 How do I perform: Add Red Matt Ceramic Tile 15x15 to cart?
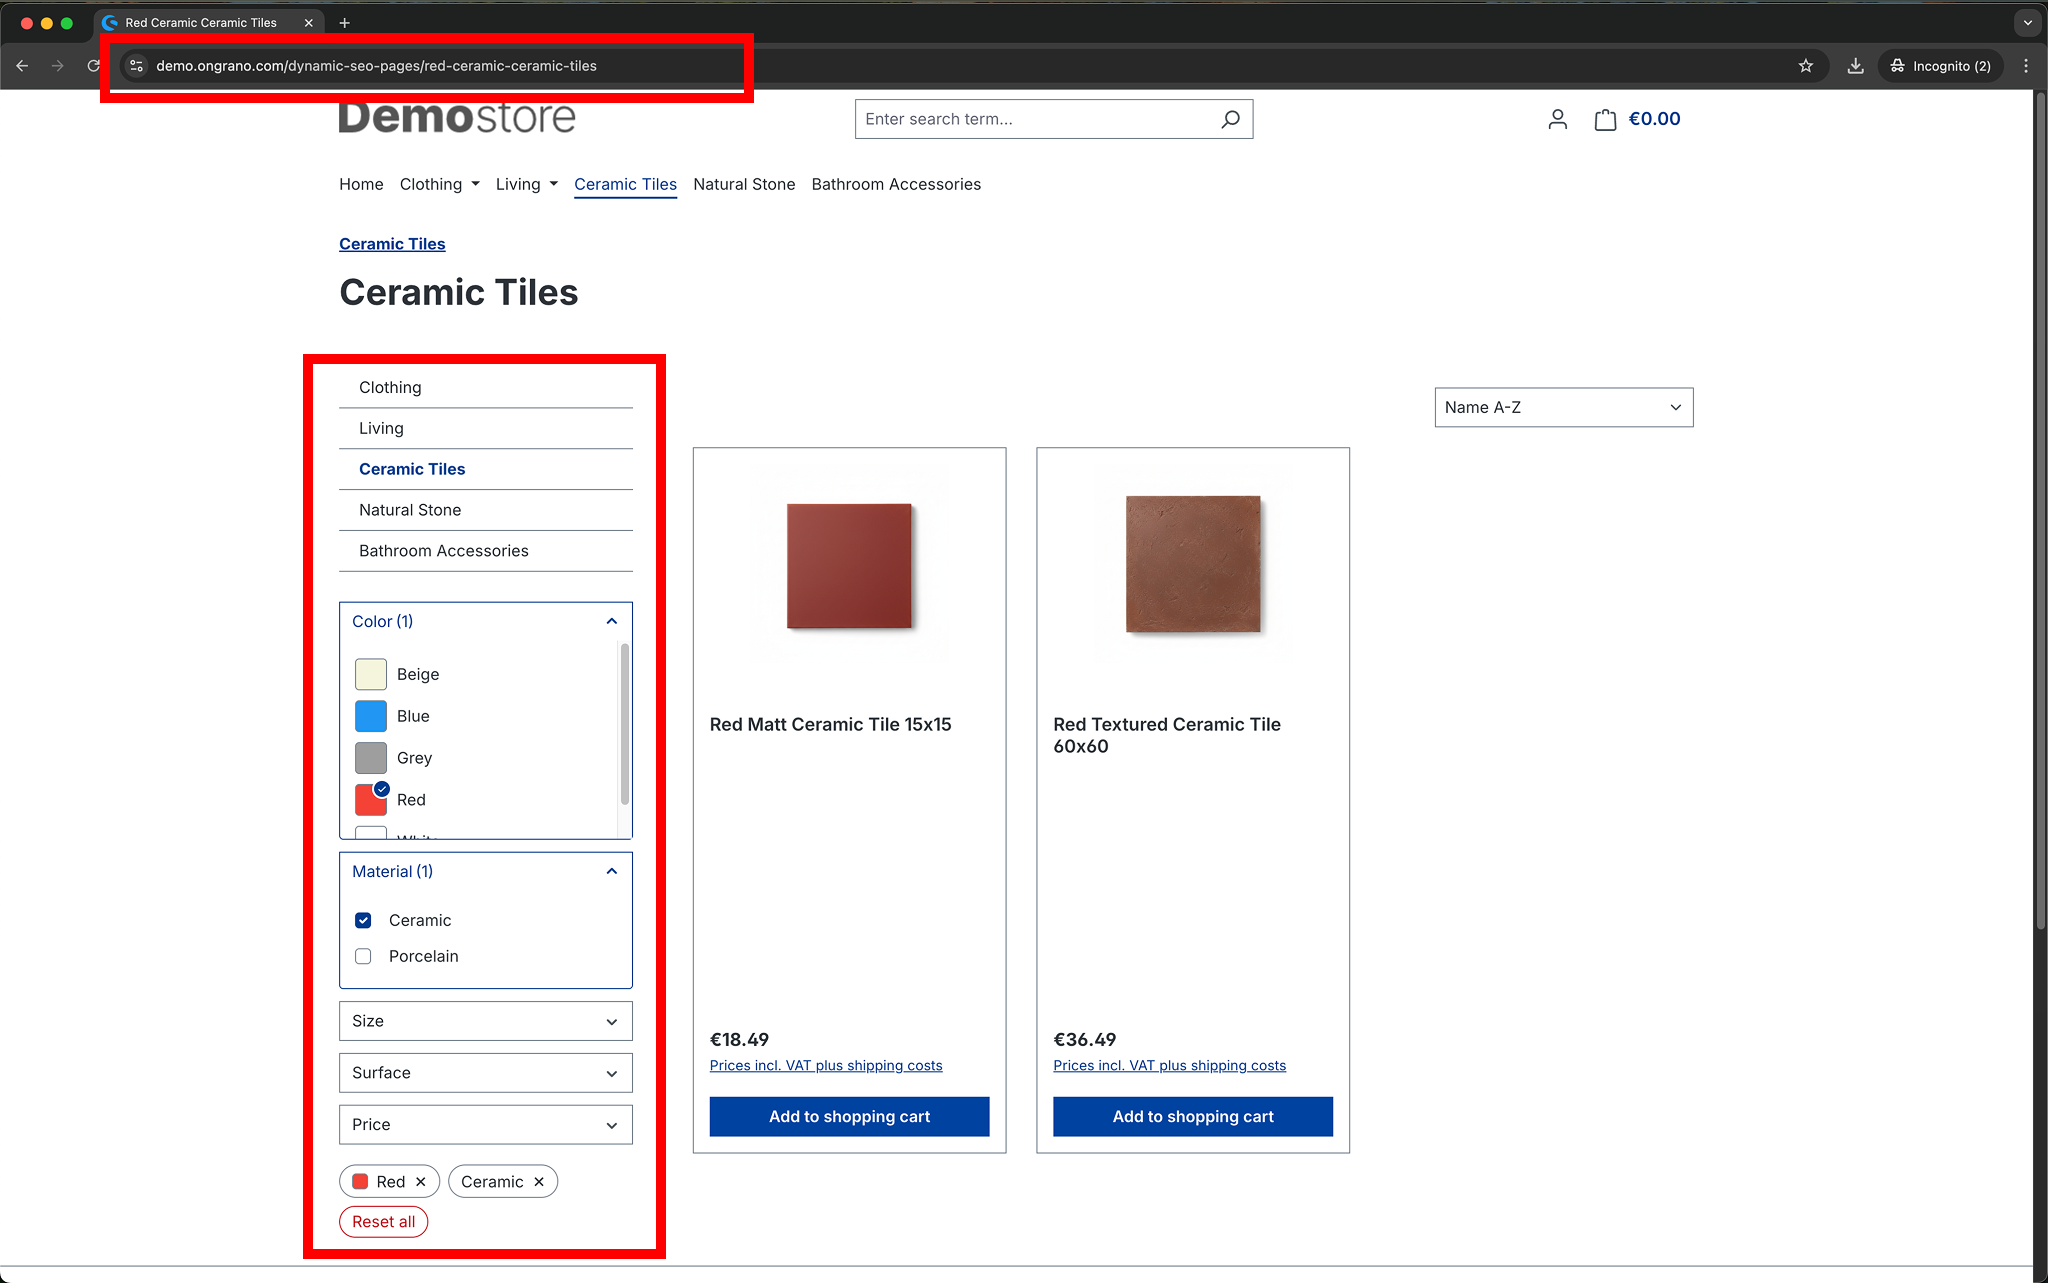849,1117
